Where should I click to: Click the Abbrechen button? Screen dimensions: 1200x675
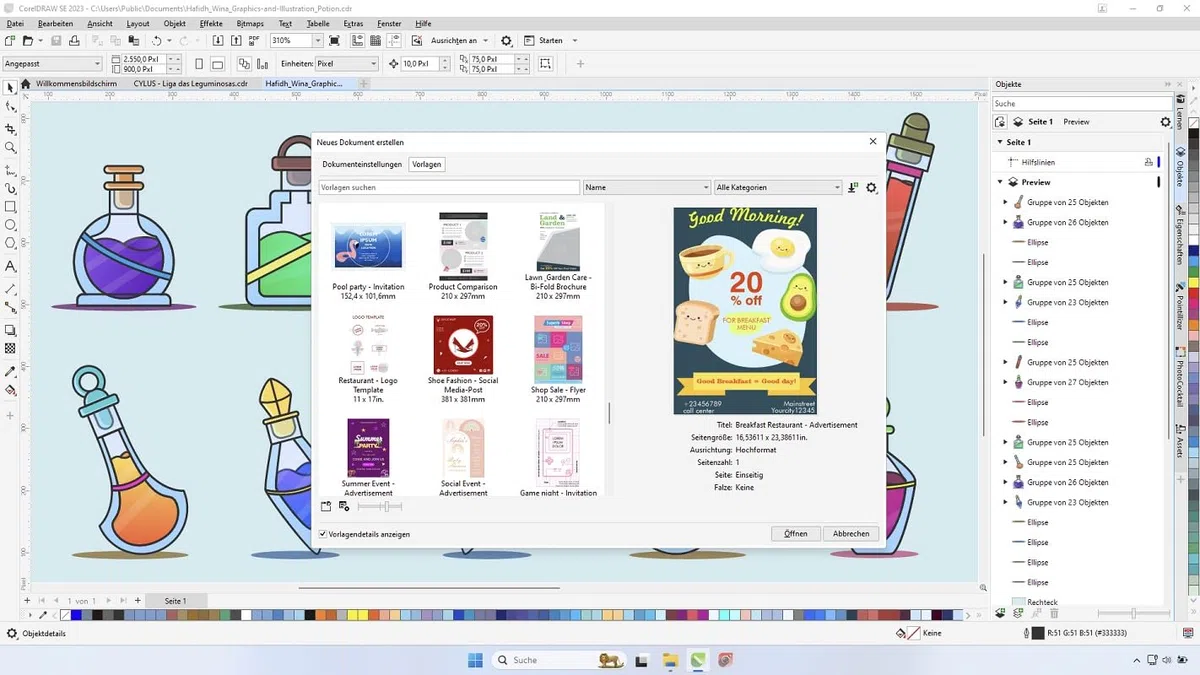[x=851, y=534]
